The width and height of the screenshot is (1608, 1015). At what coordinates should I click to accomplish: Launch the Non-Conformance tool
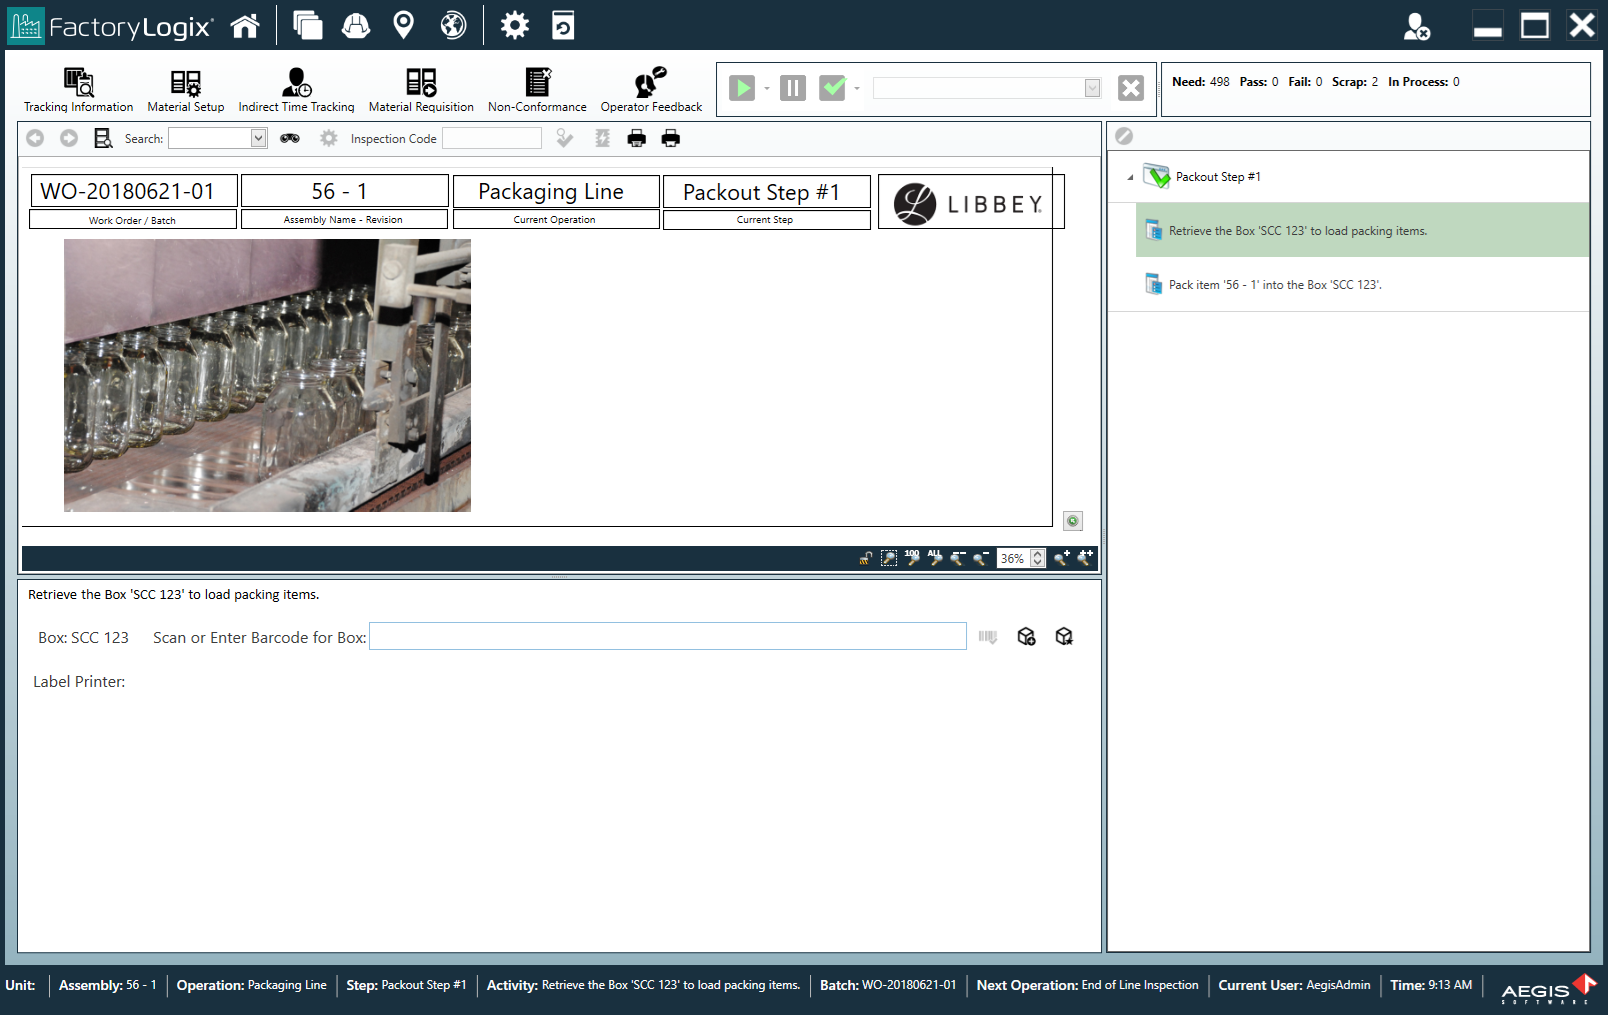click(x=537, y=90)
